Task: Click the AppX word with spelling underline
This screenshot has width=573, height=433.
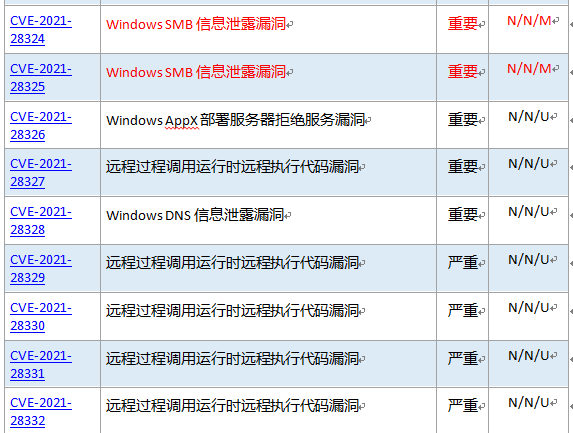Action: point(182,120)
